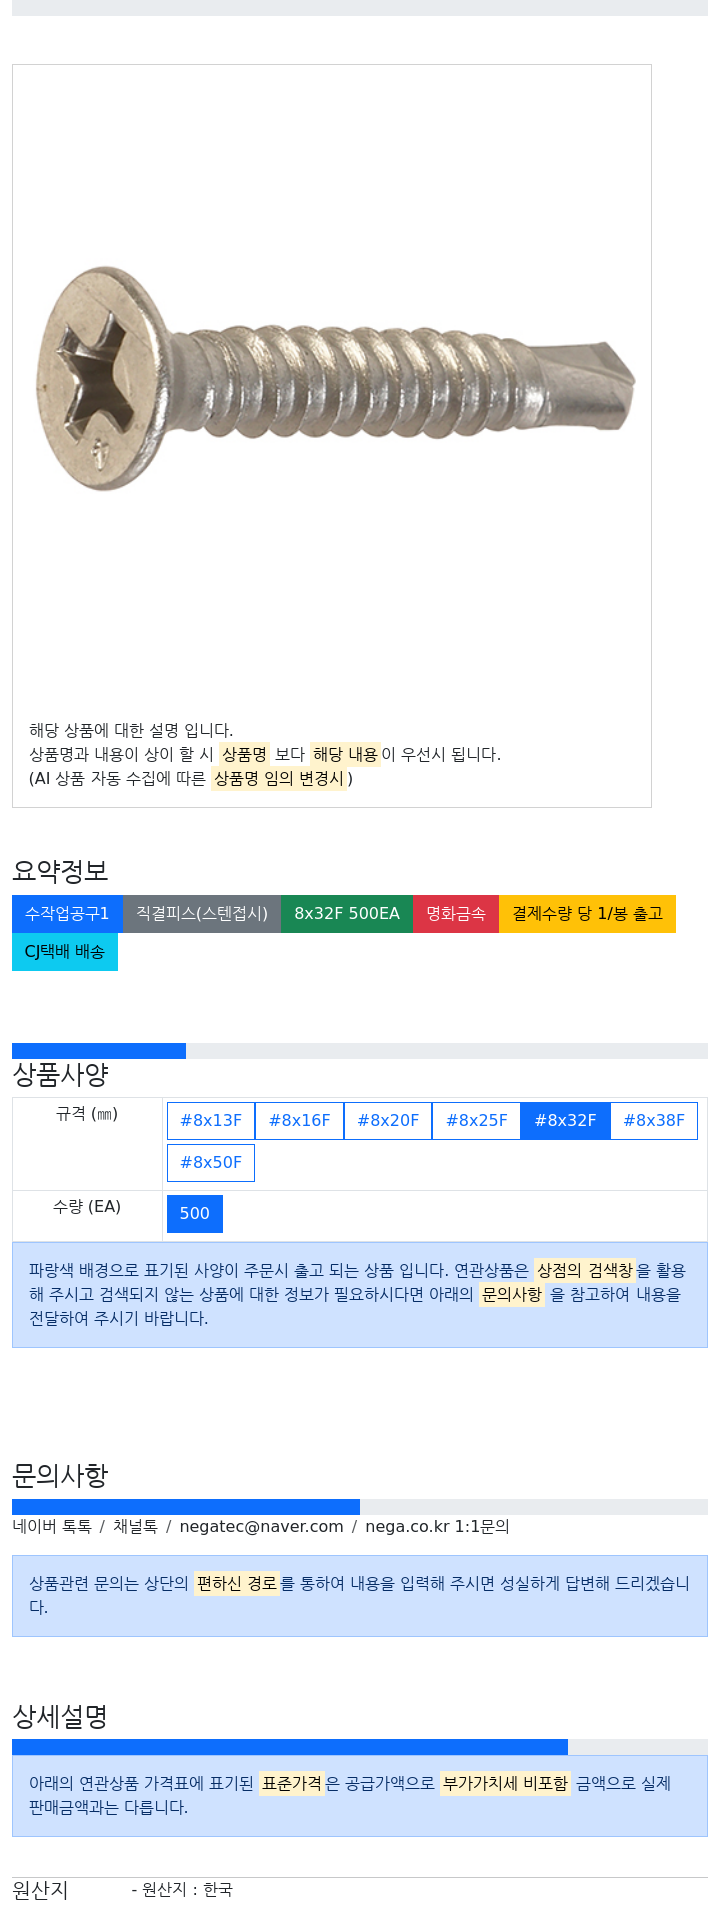Click the green 8x32F 500EA tag
Viewport: 720px width, 1910px height.
[347, 914]
